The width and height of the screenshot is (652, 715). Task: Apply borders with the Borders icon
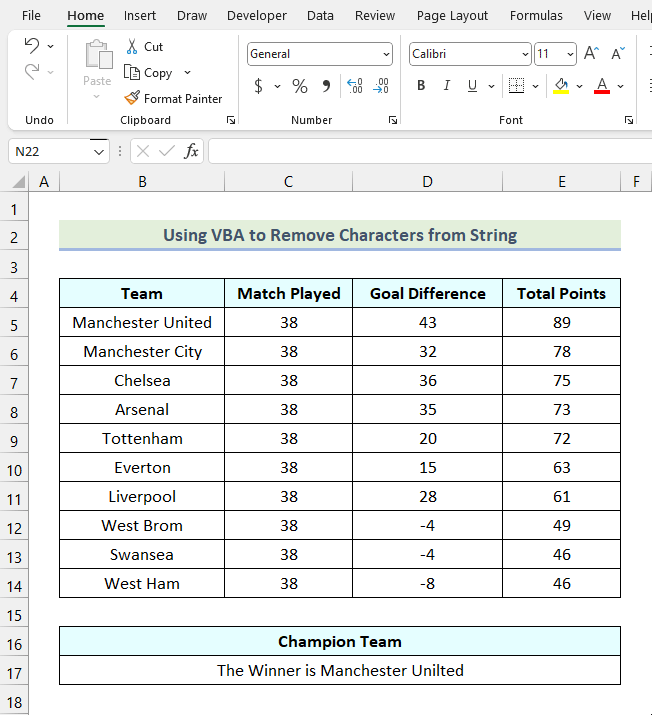tap(516, 85)
